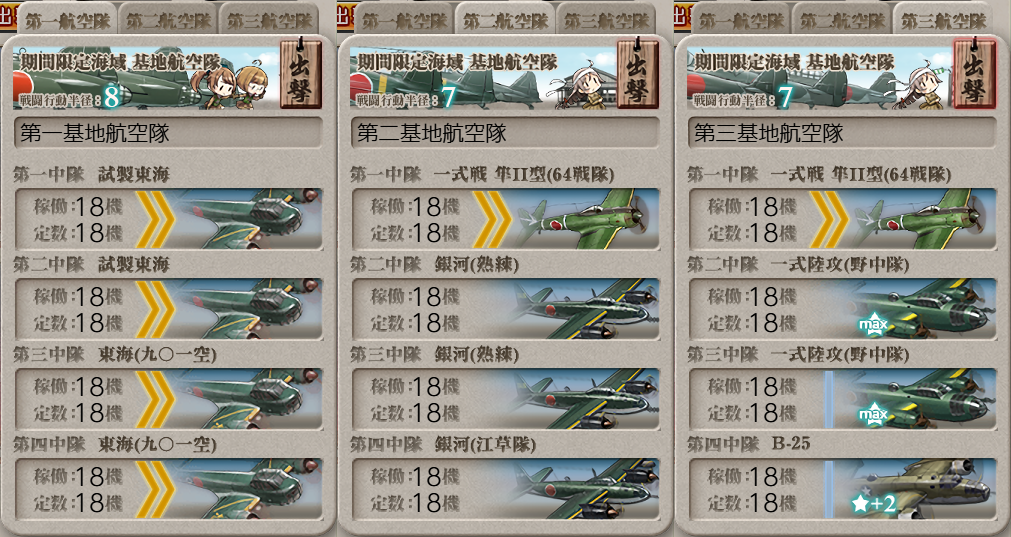Edit the 第二基地航空隊 name field
1011x537 pixels.
pos(506,133)
